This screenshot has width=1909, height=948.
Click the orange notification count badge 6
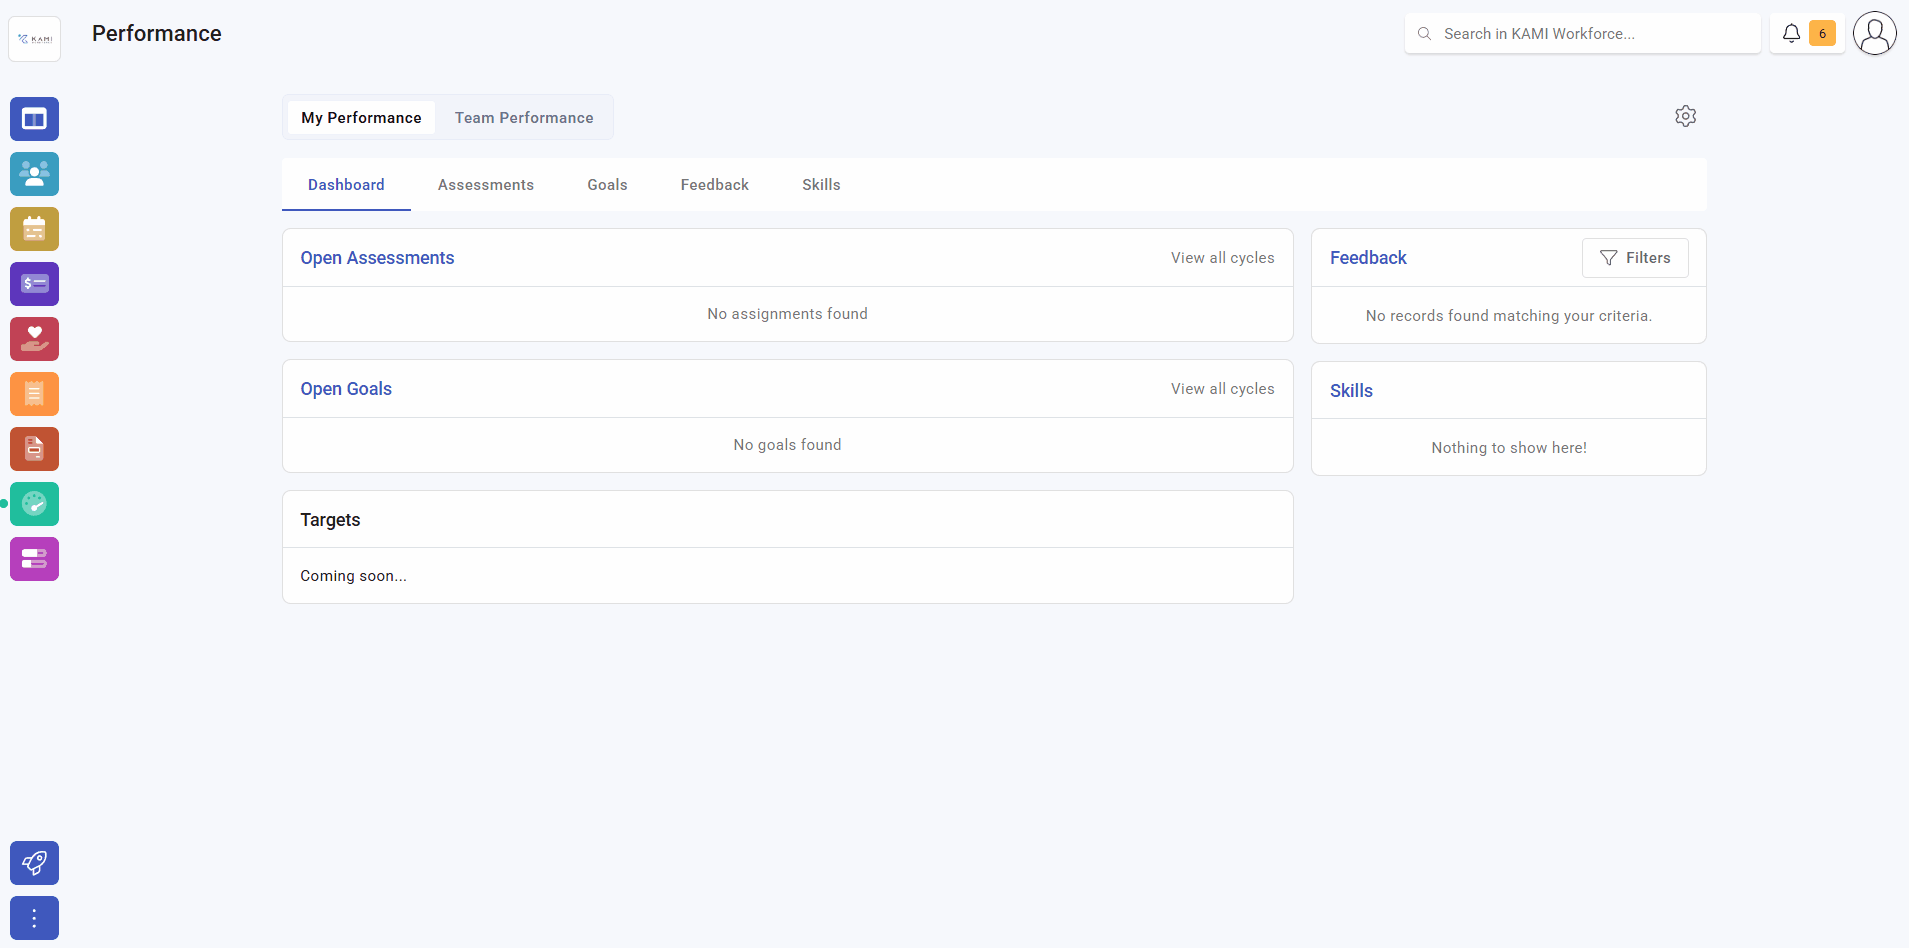click(x=1822, y=33)
